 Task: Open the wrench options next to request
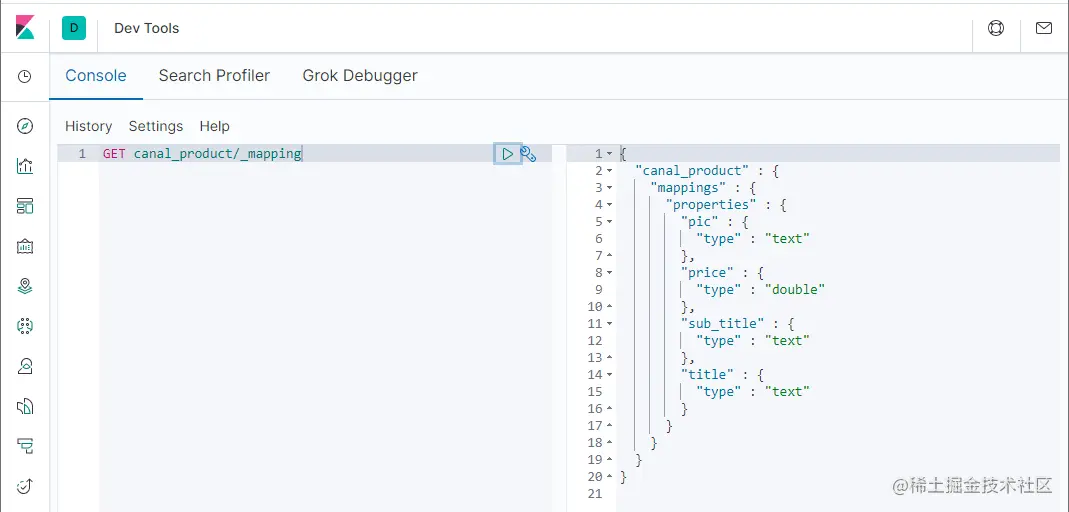click(528, 154)
